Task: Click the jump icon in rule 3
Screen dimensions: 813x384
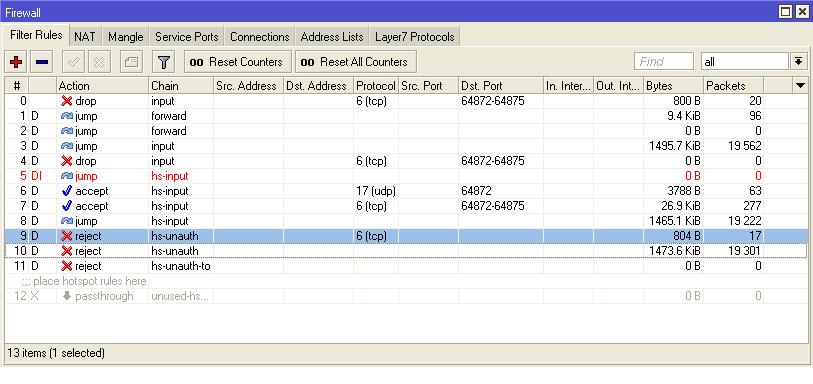Action: (66, 146)
